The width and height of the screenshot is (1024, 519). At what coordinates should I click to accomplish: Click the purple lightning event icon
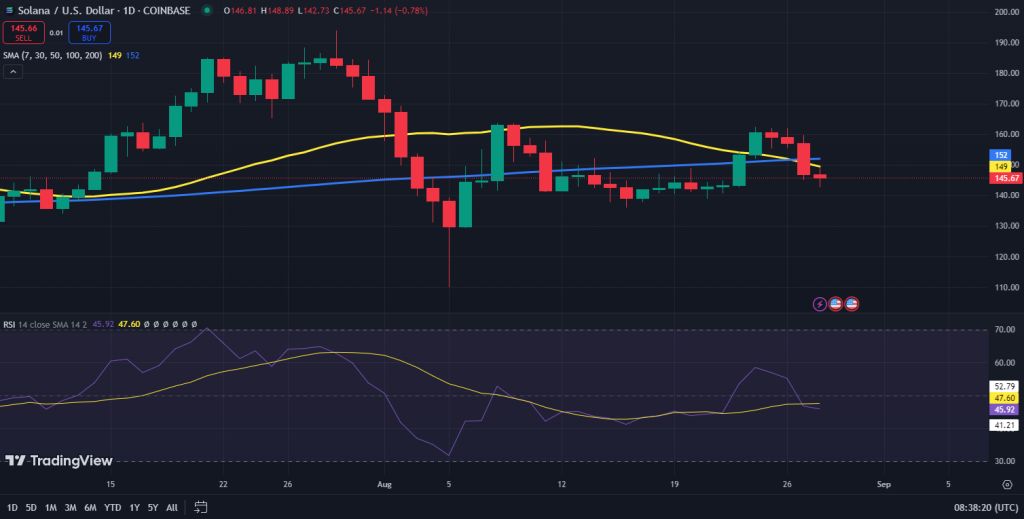click(x=820, y=304)
